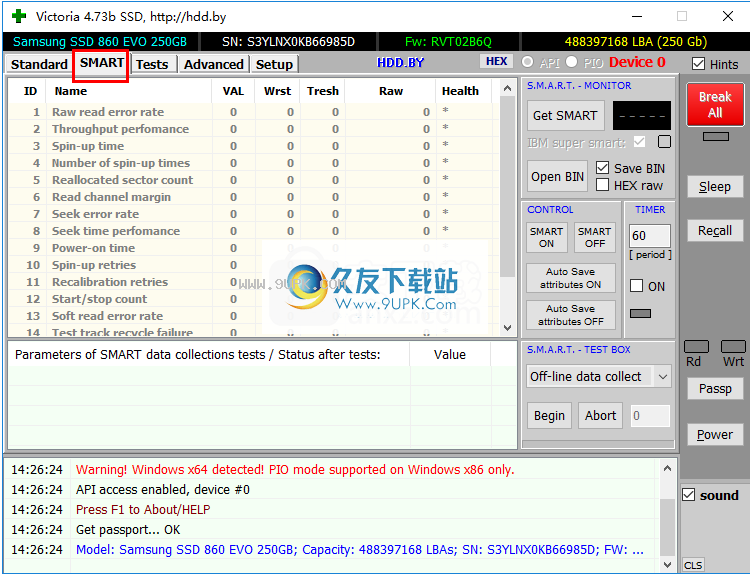Select the Start/stop count row
This screenshot has height=574, width=750.
coord(254,299)
